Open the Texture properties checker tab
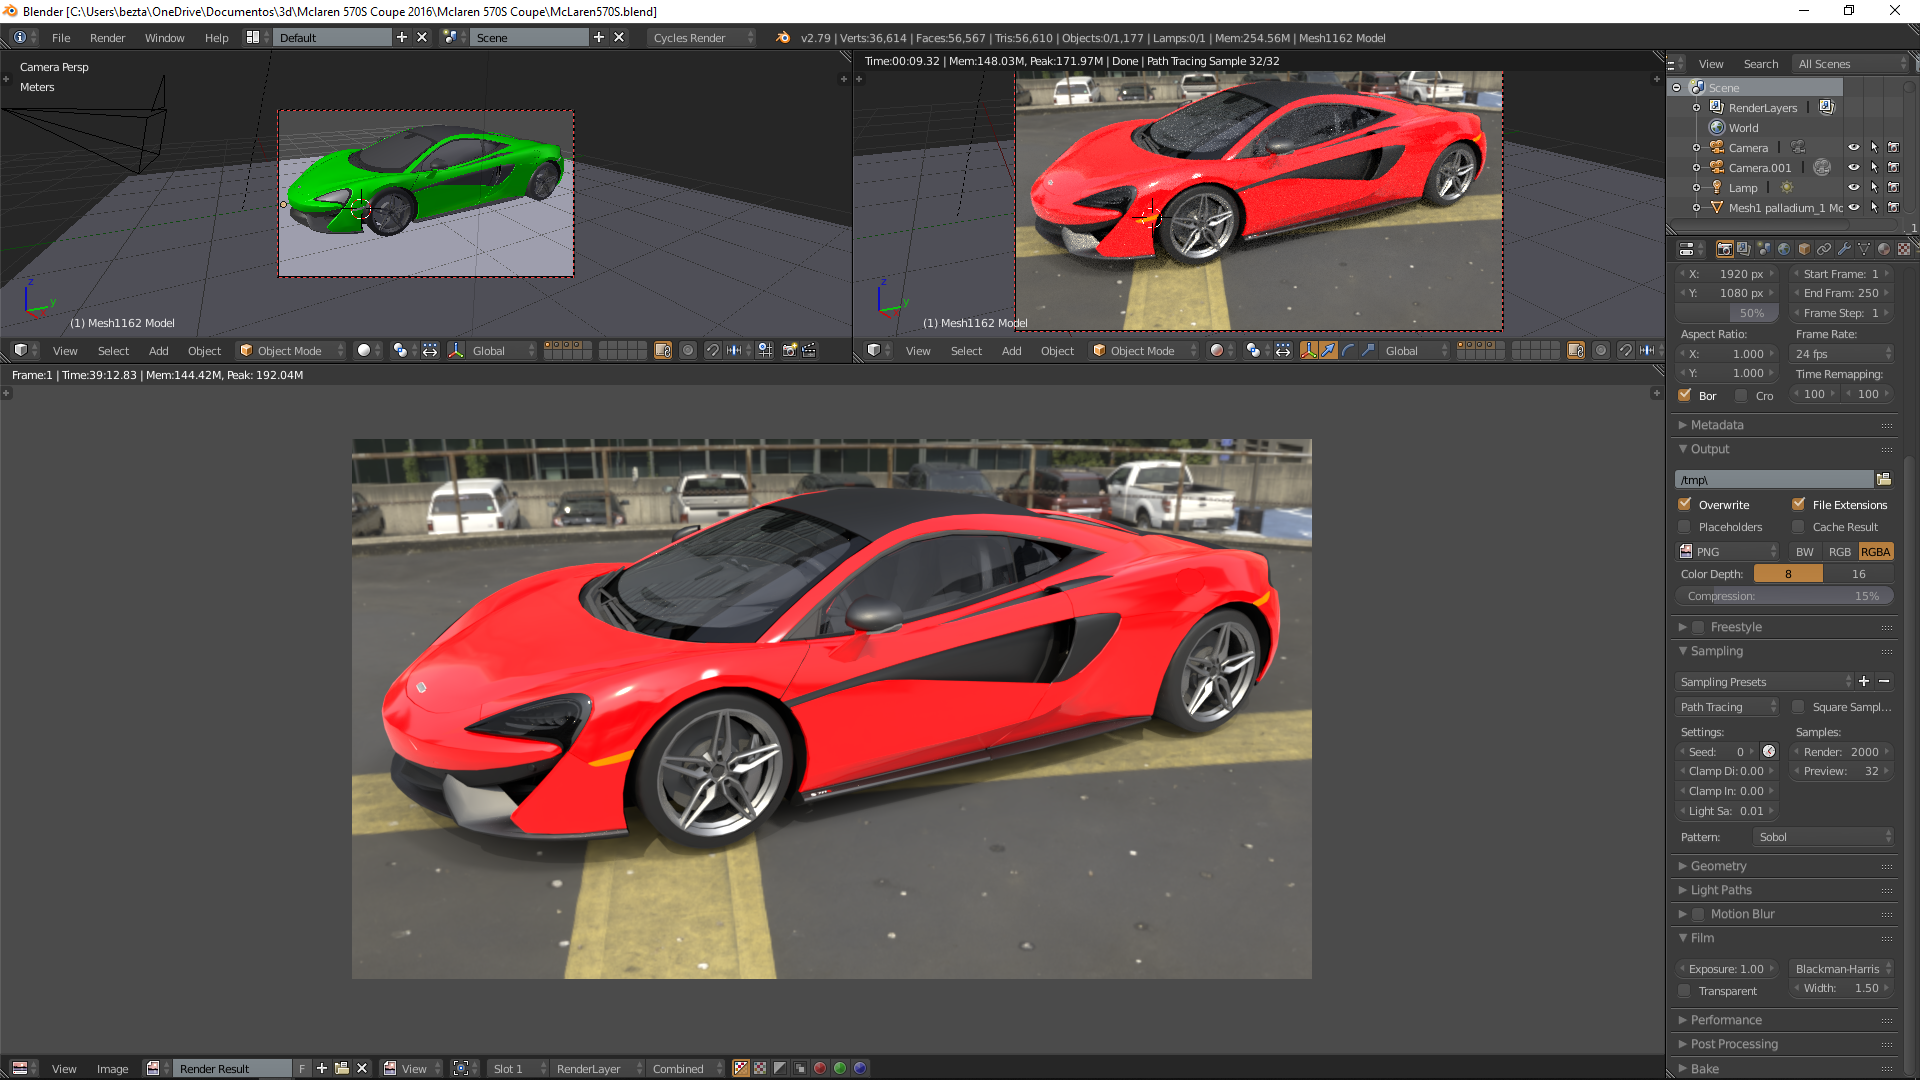Image resolution: width=1920 pixels, height=1080 pixels. [1904, 249]
